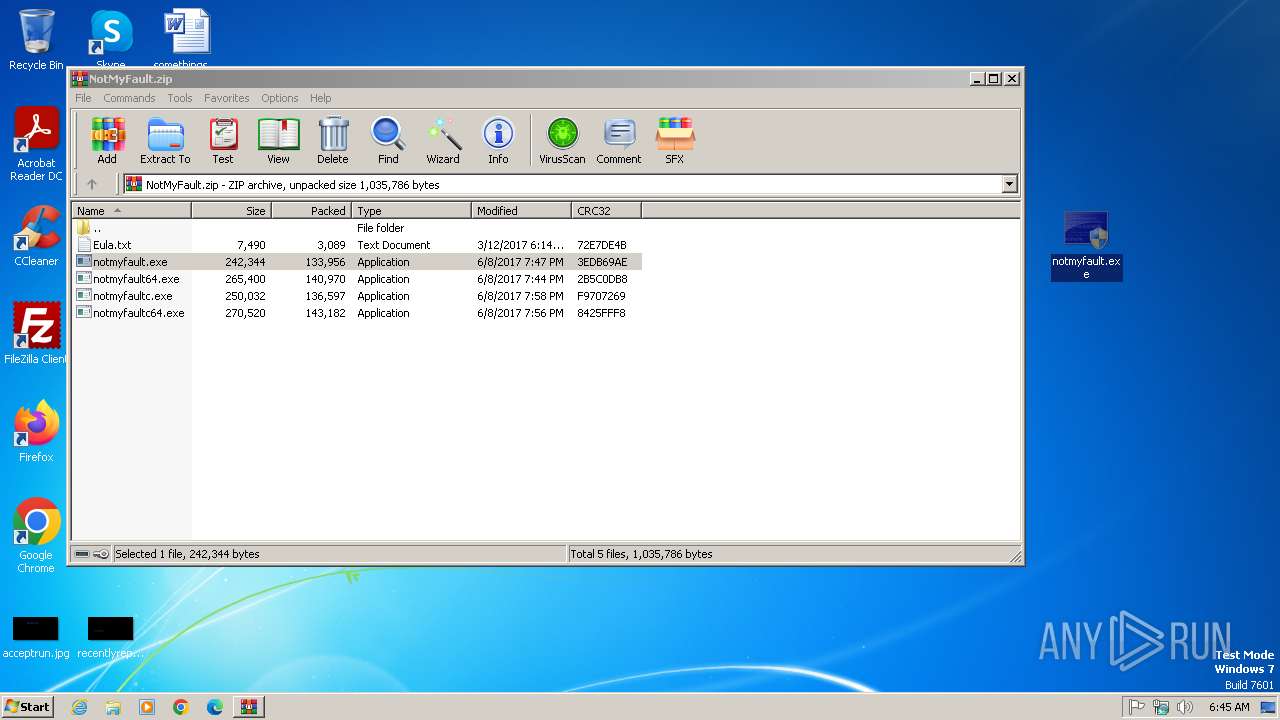Image resolution: width=1280 pixels, height=720 pixels.
Task: Click the 'Total 5 files' status text
Action: [641, 554]
